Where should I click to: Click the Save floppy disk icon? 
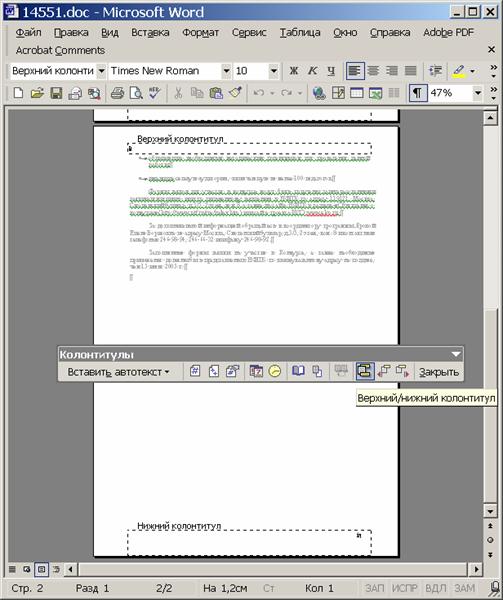tap(56, 93)
